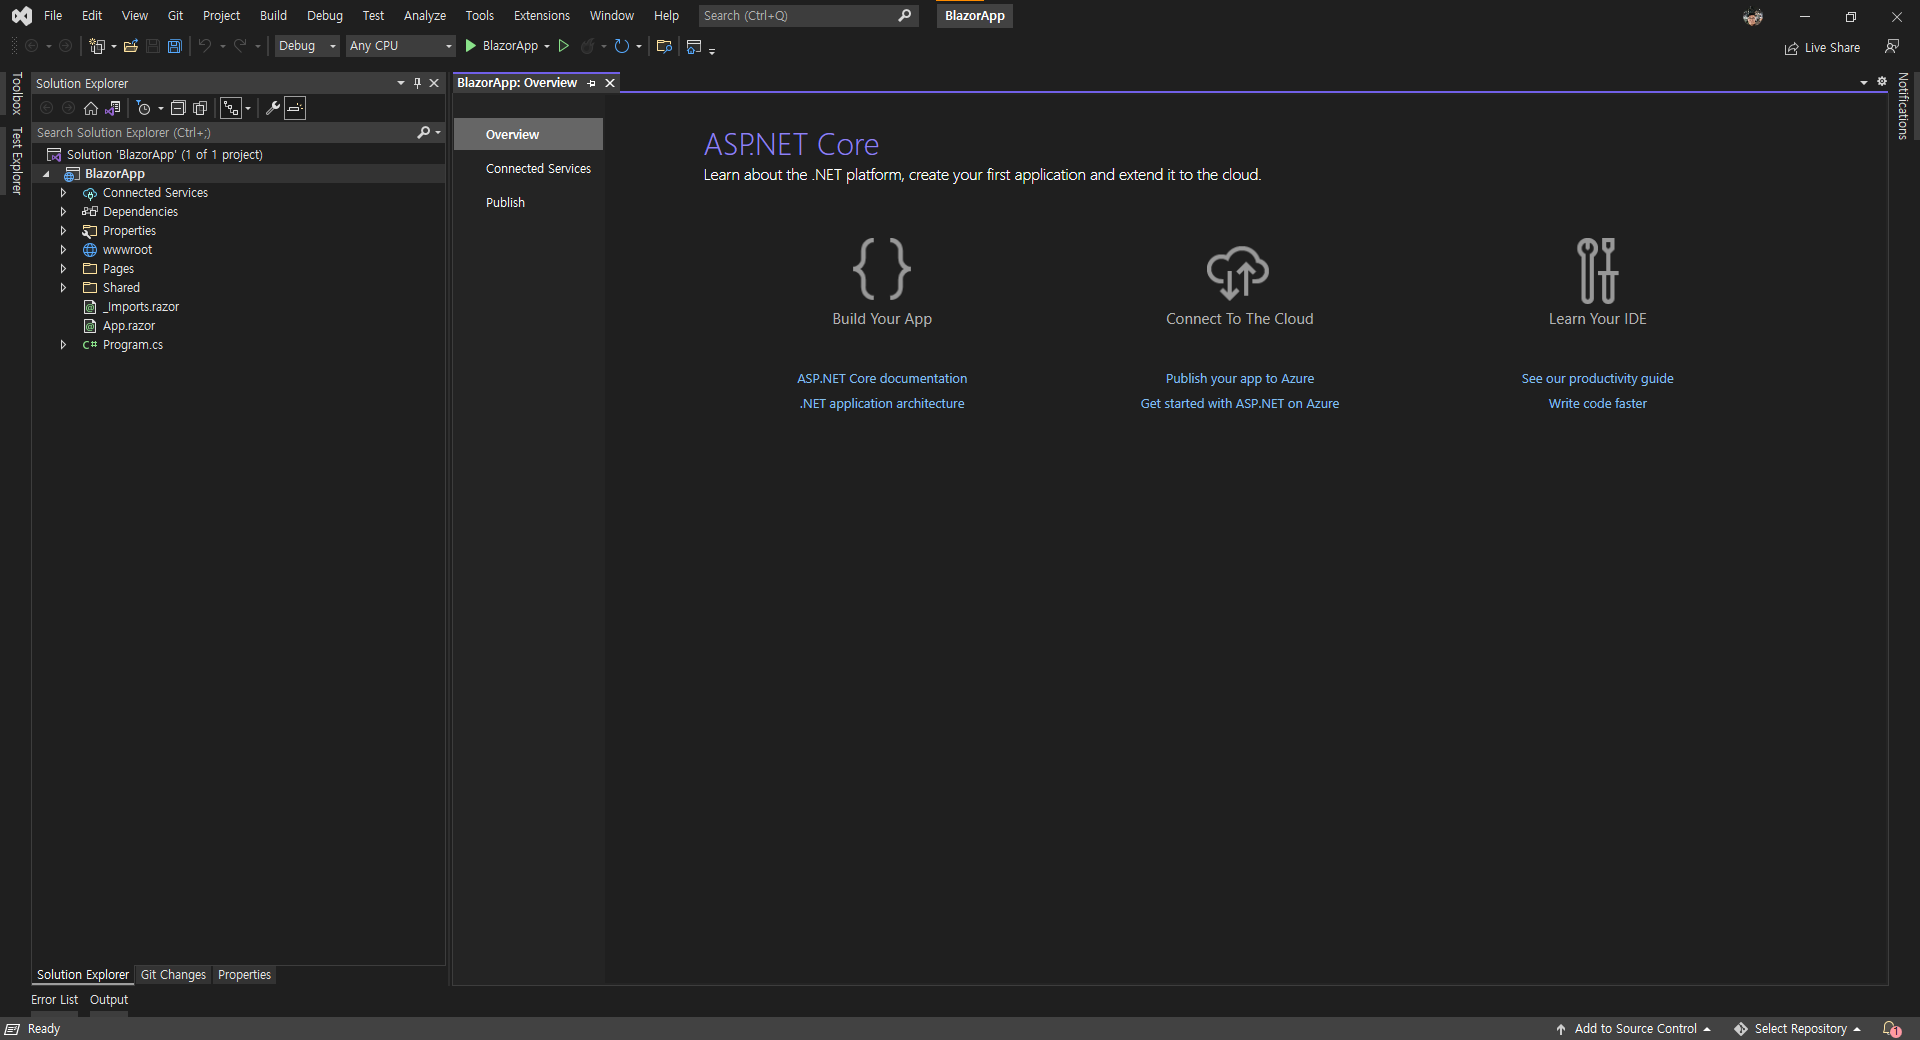Open the Any CPU platform dropdown
The width and height of the screenshot is (1920, 1040).
point(401,46)
